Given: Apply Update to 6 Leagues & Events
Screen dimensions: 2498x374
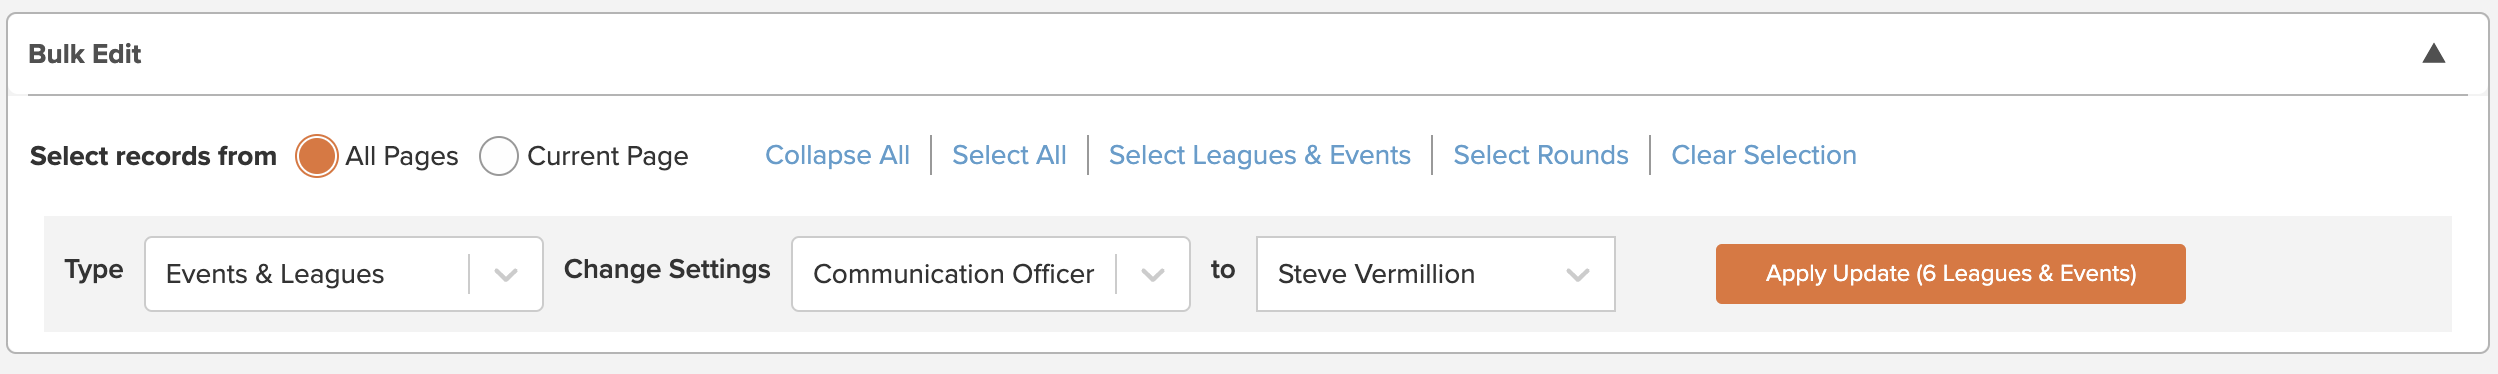Looking at the screenshot, I should point(1951,274).
